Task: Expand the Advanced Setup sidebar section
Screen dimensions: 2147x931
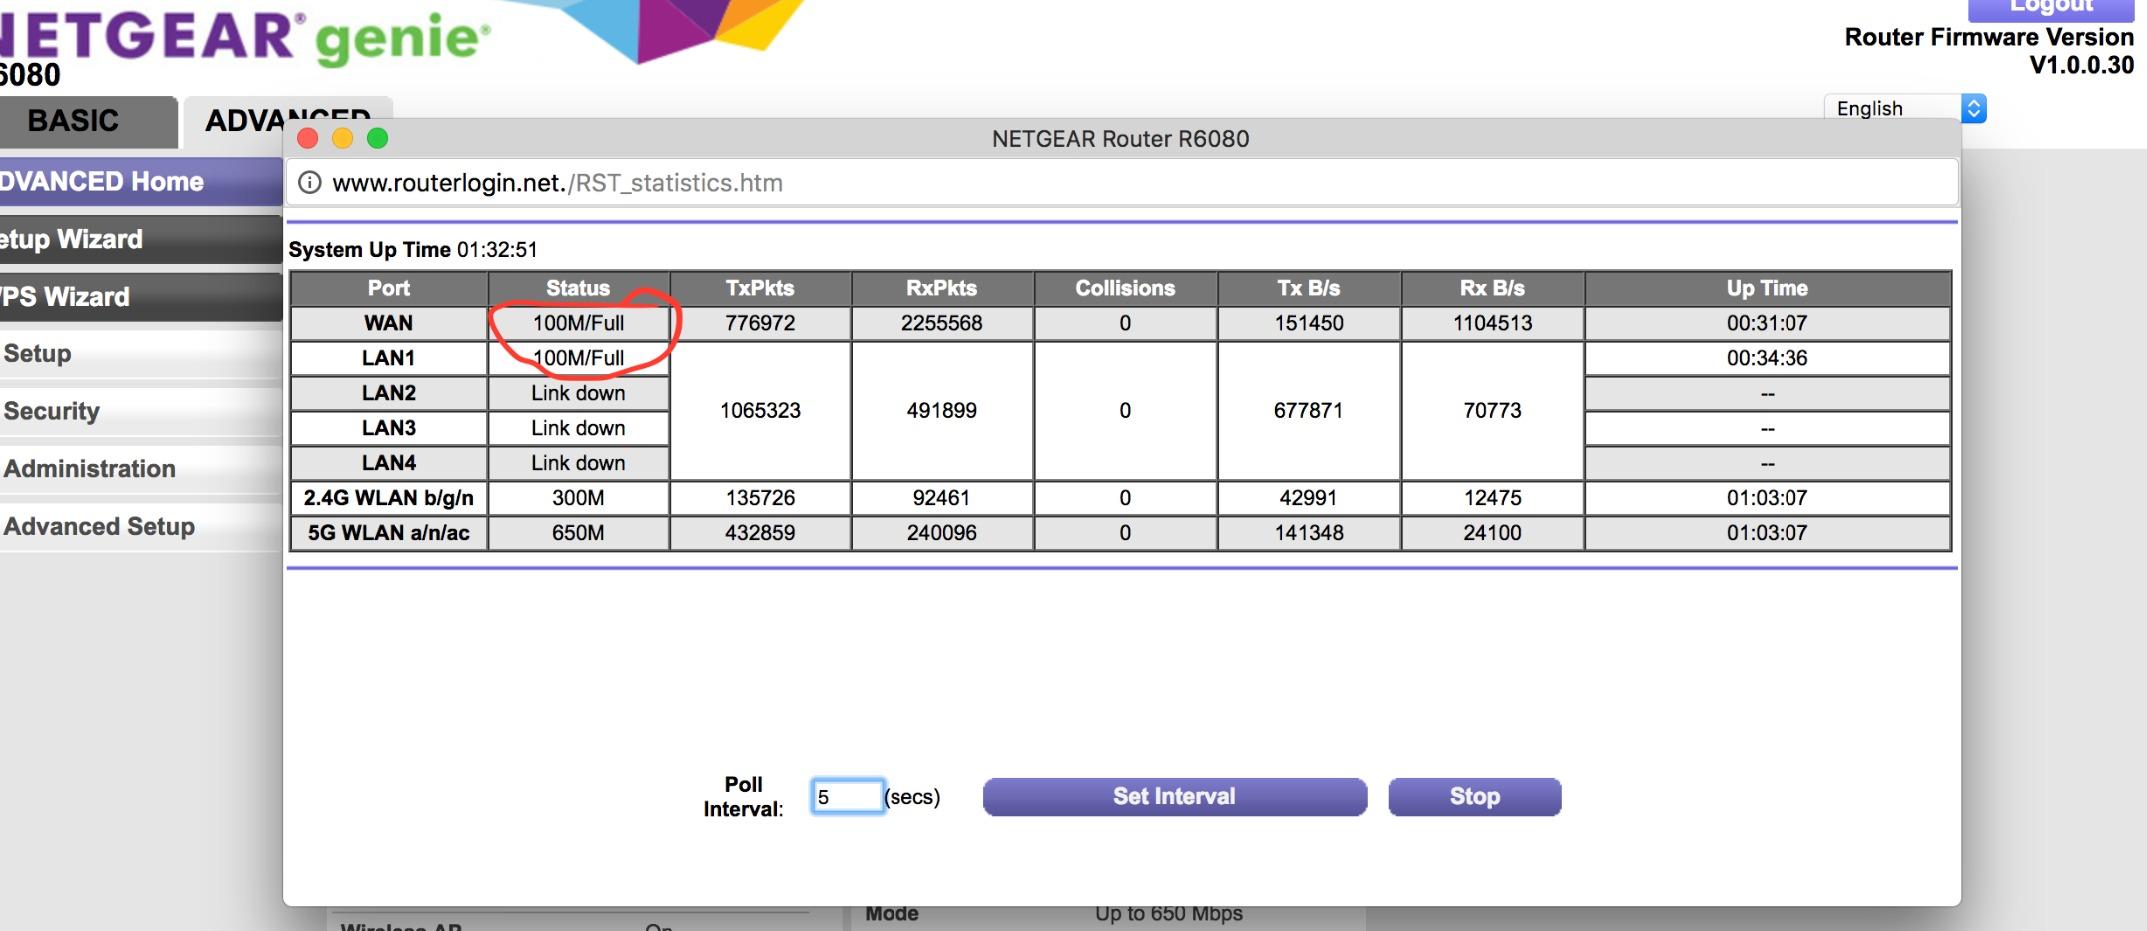Action: click(x=140, y=527)
